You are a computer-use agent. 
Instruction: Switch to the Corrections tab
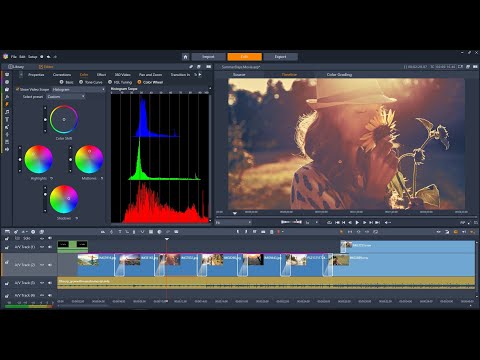point(62,75)
